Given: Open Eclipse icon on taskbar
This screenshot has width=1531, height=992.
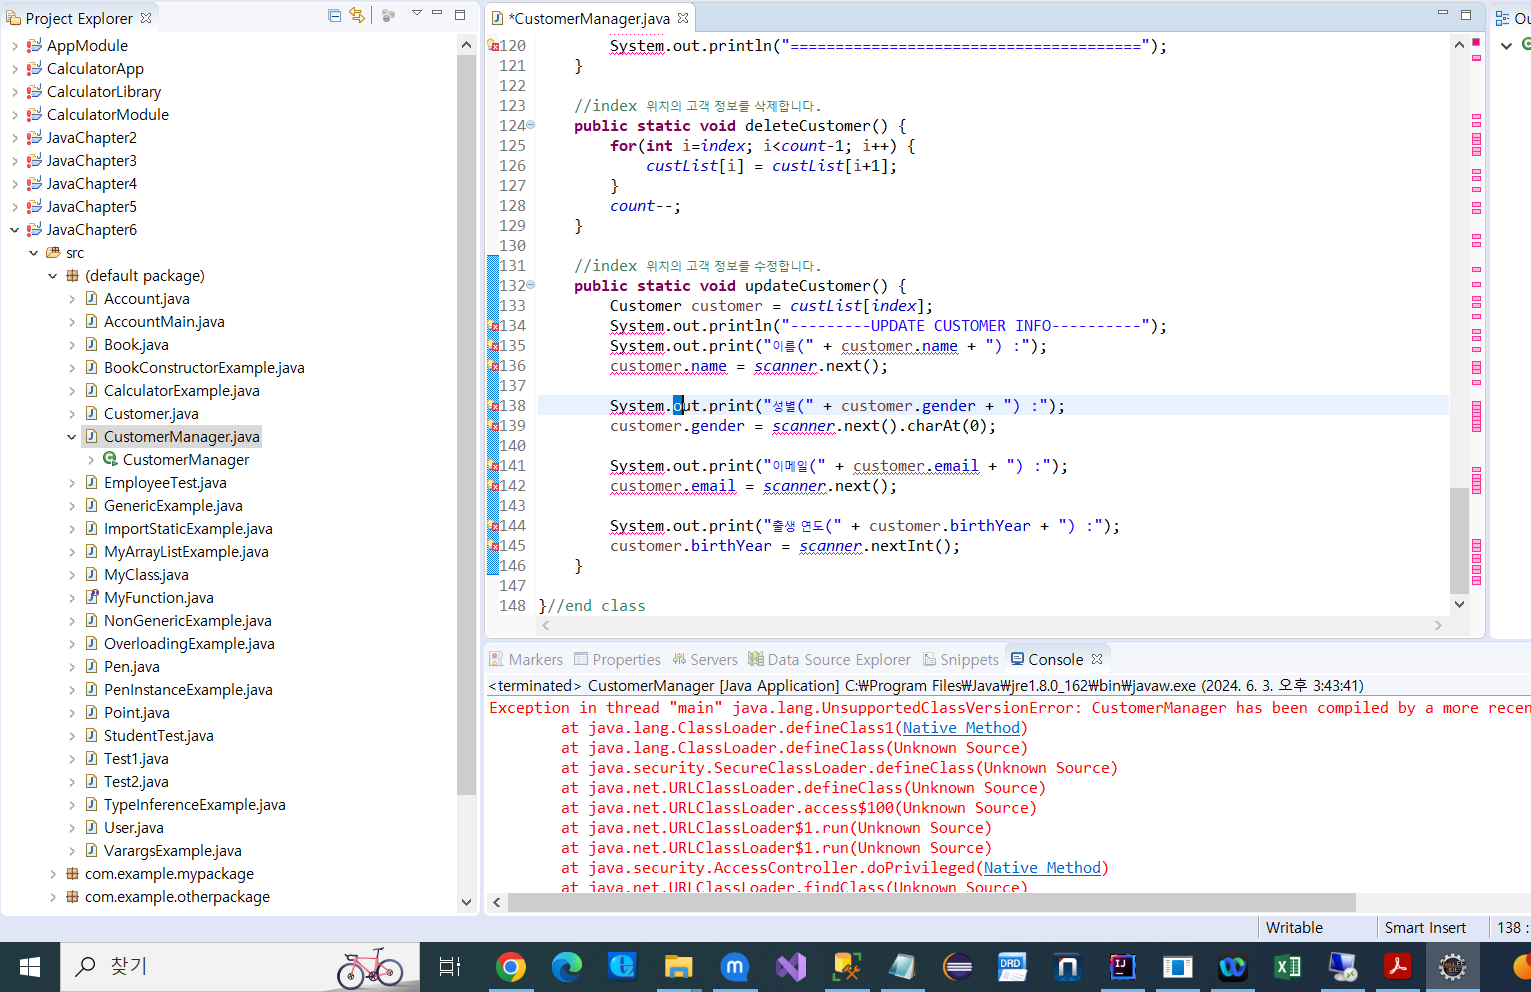Looking at the screenshot, I should 958,967.
